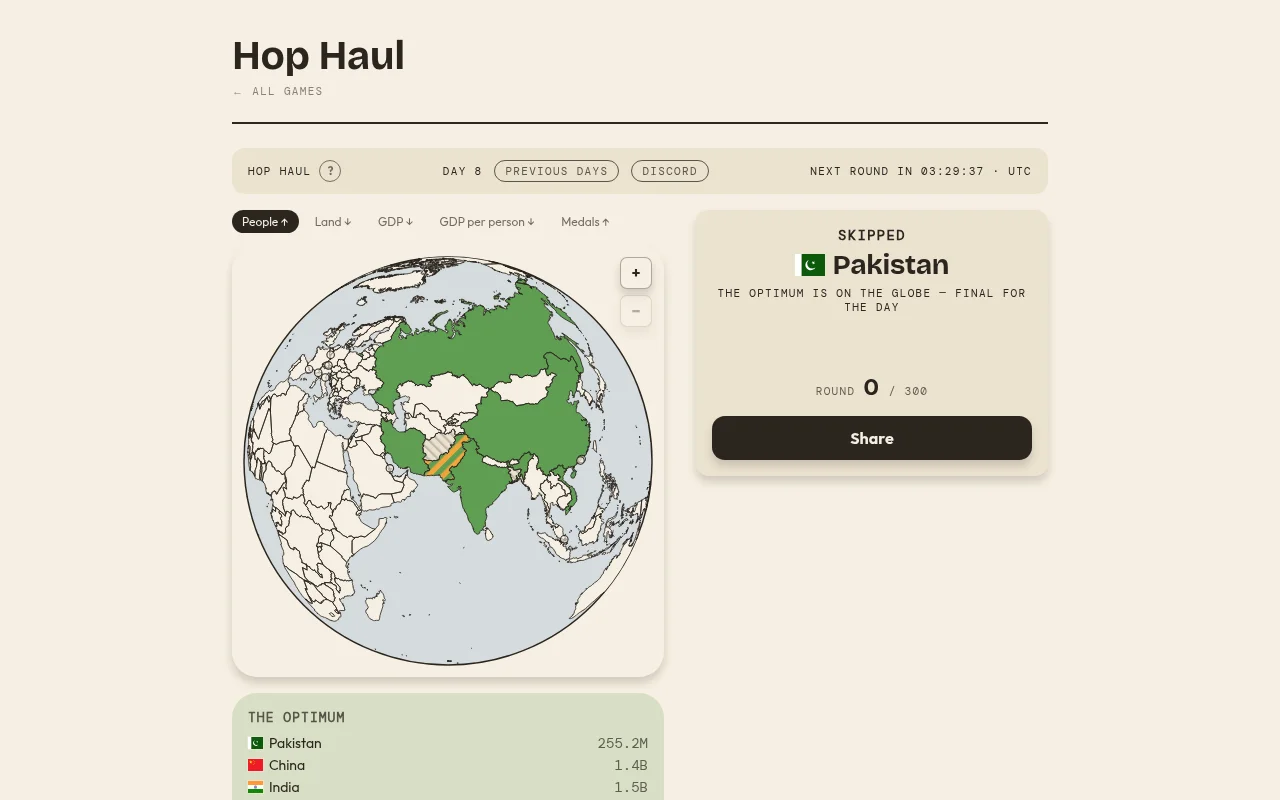Click the India name in The Optimum list
The height and width of the screenshot is (800, 1280).
tap(284, 787)
